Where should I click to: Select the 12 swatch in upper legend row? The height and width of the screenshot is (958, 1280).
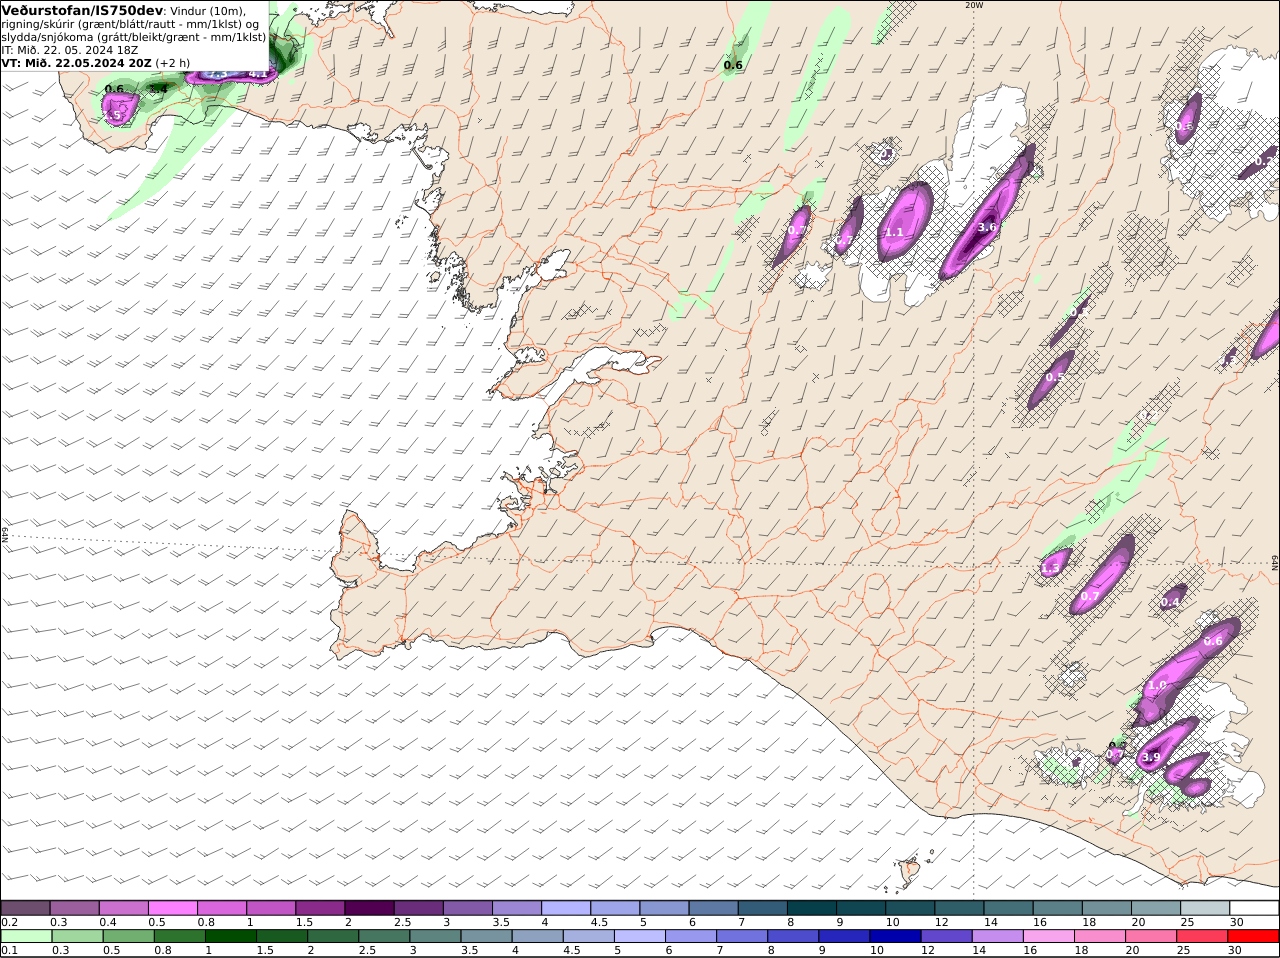point(959,908)
